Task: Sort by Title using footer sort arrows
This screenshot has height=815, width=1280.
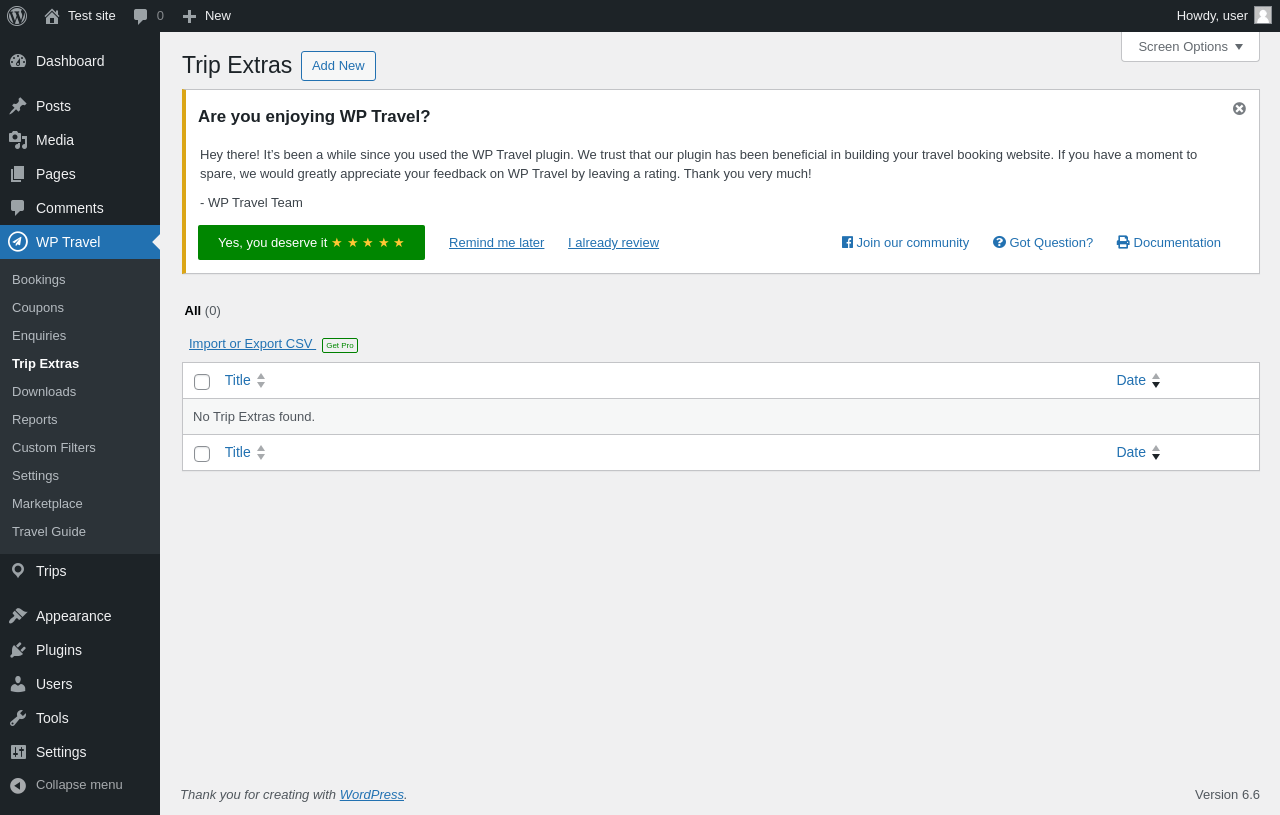Action: [x=261, y=452]
